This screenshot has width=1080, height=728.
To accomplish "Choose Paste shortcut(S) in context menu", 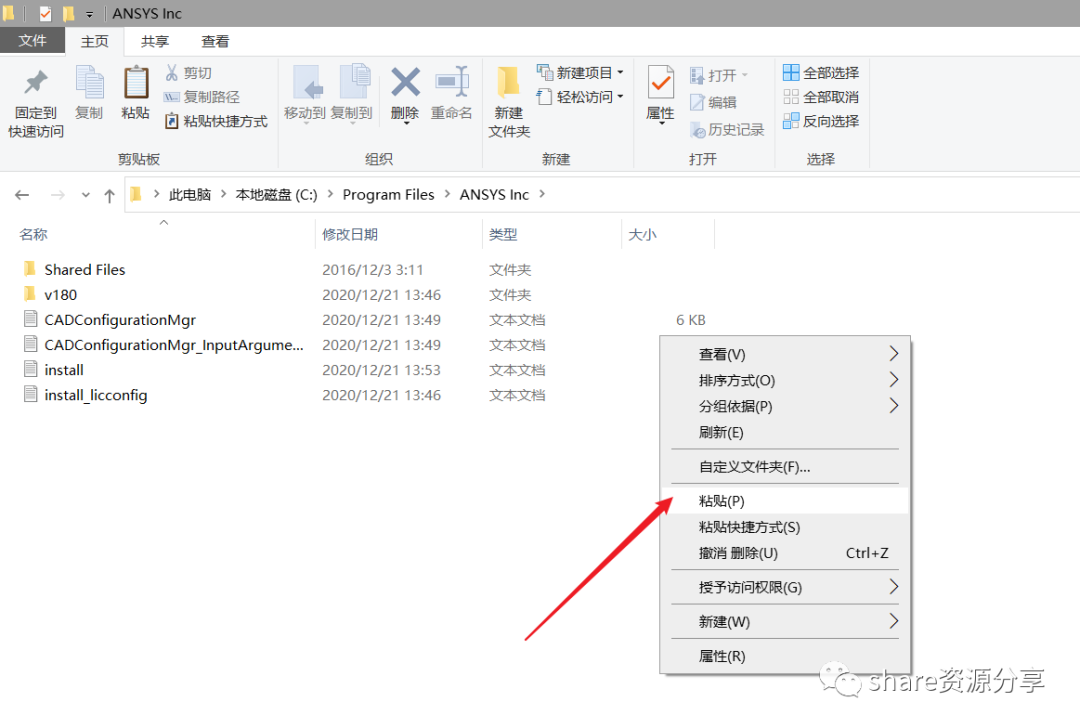I will 785,527.
